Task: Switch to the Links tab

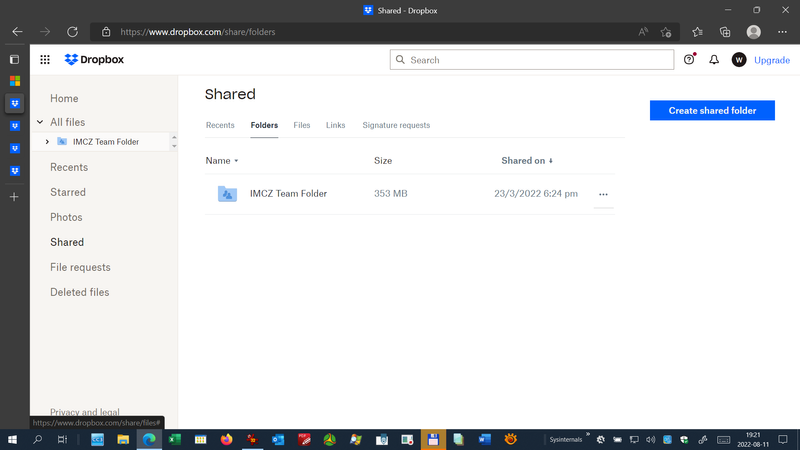Action: (336, 125)
